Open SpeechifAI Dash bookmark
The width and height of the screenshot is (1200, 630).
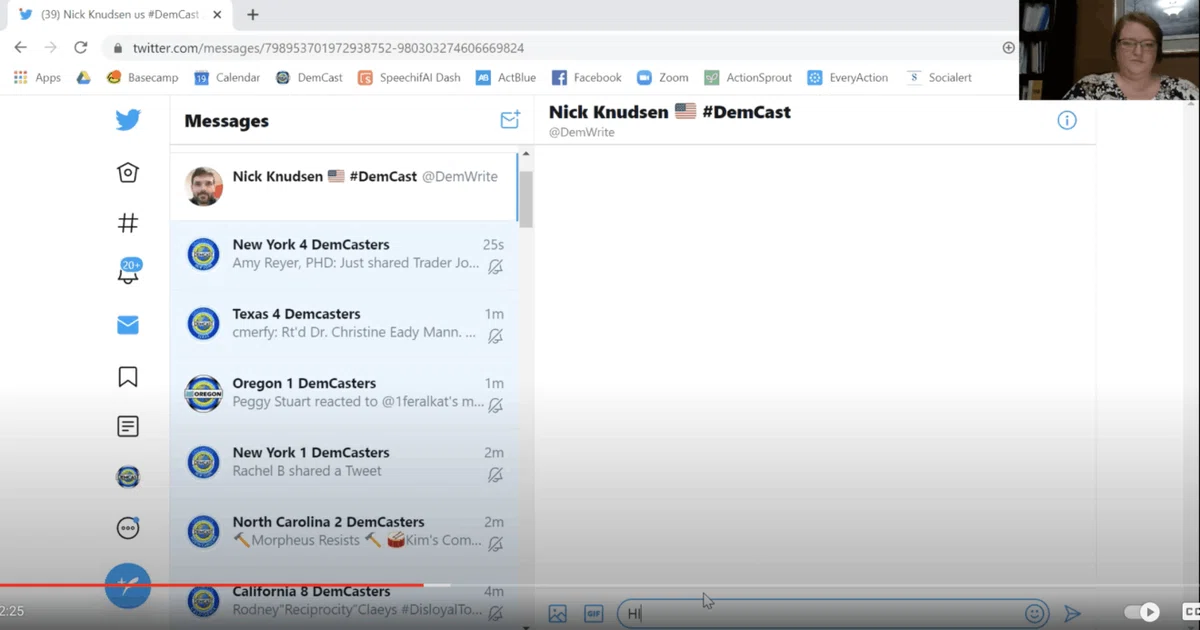410,77
